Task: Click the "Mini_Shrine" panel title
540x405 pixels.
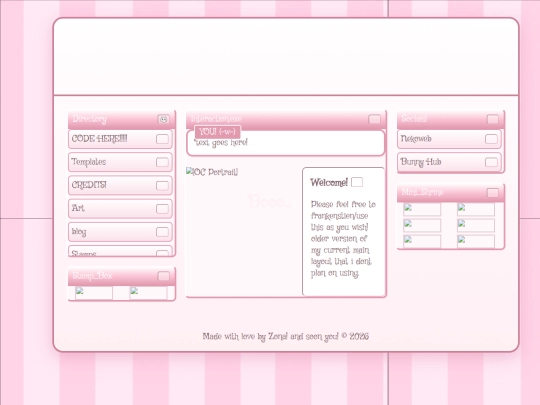Action: tap(422, 192)
